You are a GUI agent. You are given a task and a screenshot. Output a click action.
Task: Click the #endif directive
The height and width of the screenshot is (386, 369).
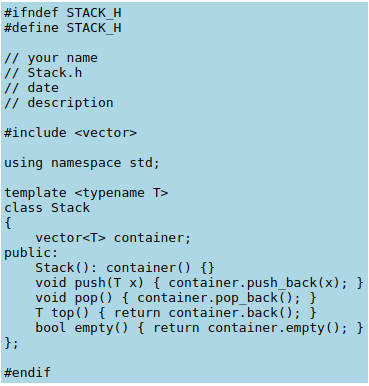point(27,373)
